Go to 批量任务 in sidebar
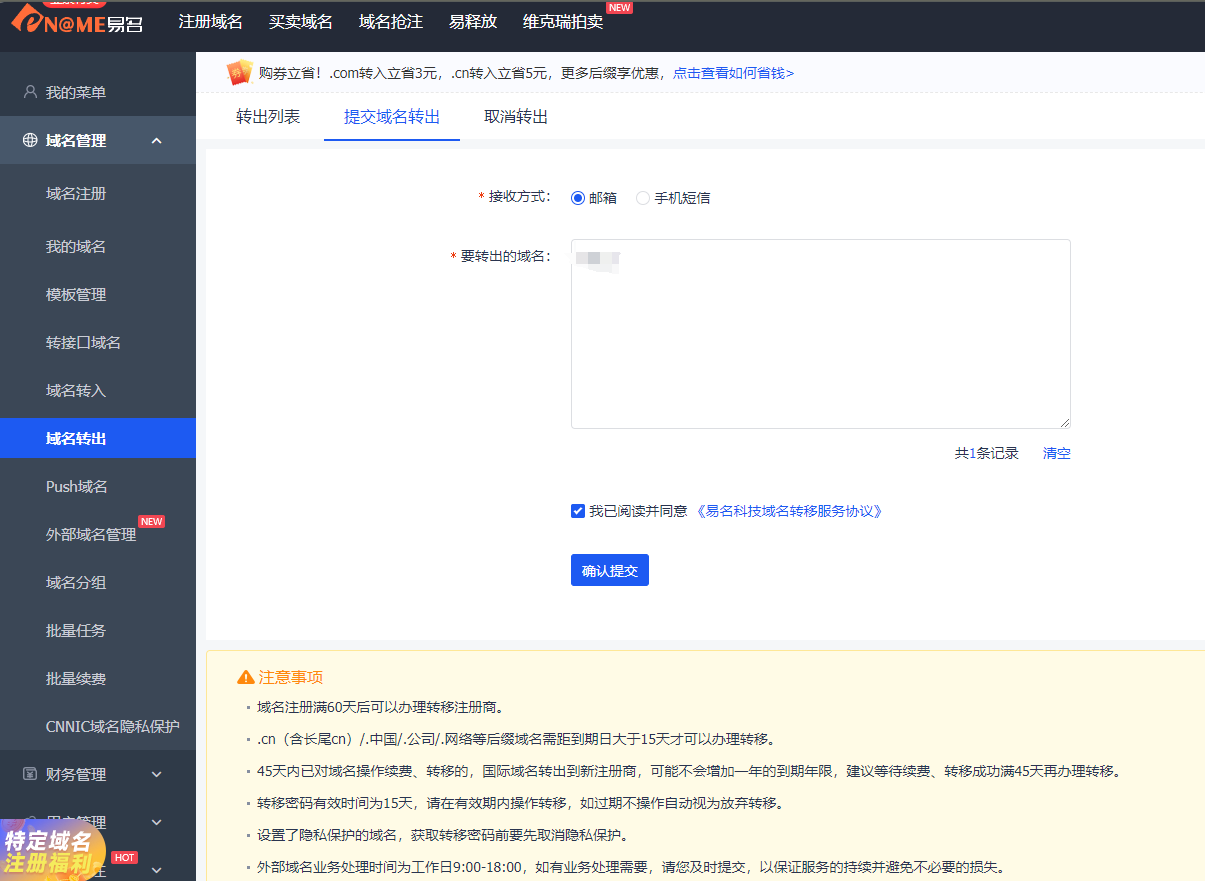Viewport: 1205px width, 881px height. 76,630
